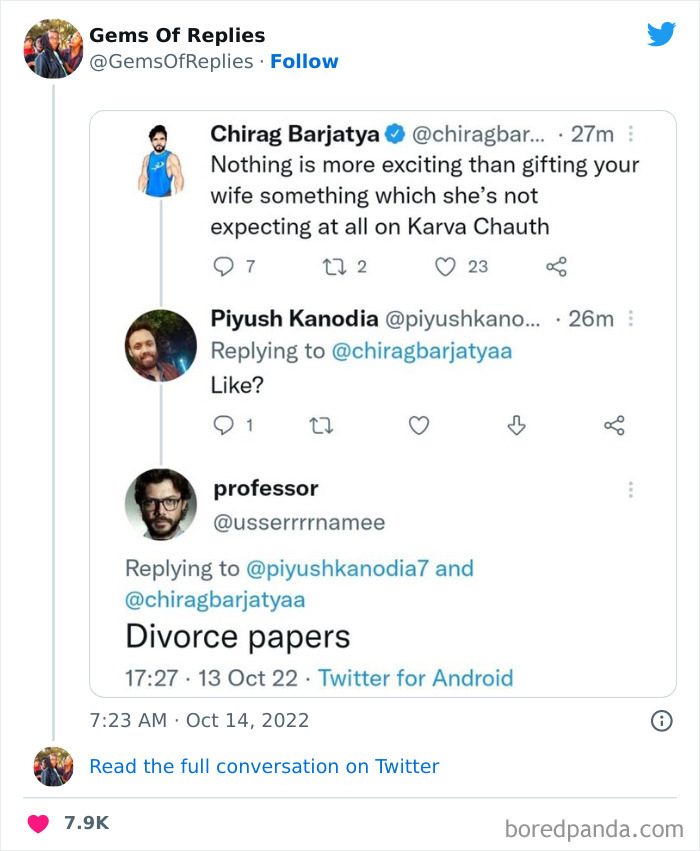This screenshot has height=851, width=700.
Task: Open the Twitter bird logo
Action: [661, 33]
